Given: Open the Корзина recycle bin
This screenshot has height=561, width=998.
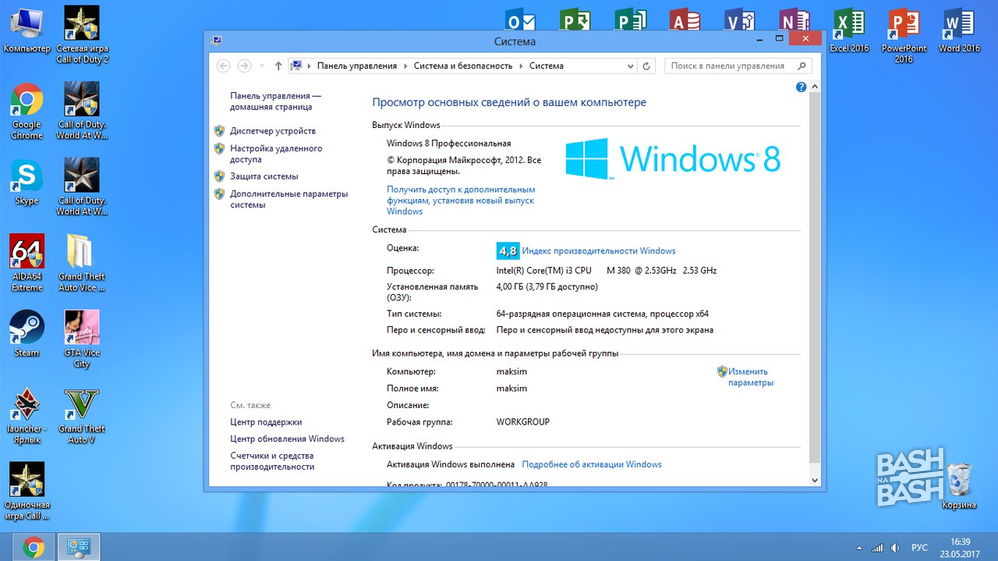Looking at the screenshot, I should [959, 486].
